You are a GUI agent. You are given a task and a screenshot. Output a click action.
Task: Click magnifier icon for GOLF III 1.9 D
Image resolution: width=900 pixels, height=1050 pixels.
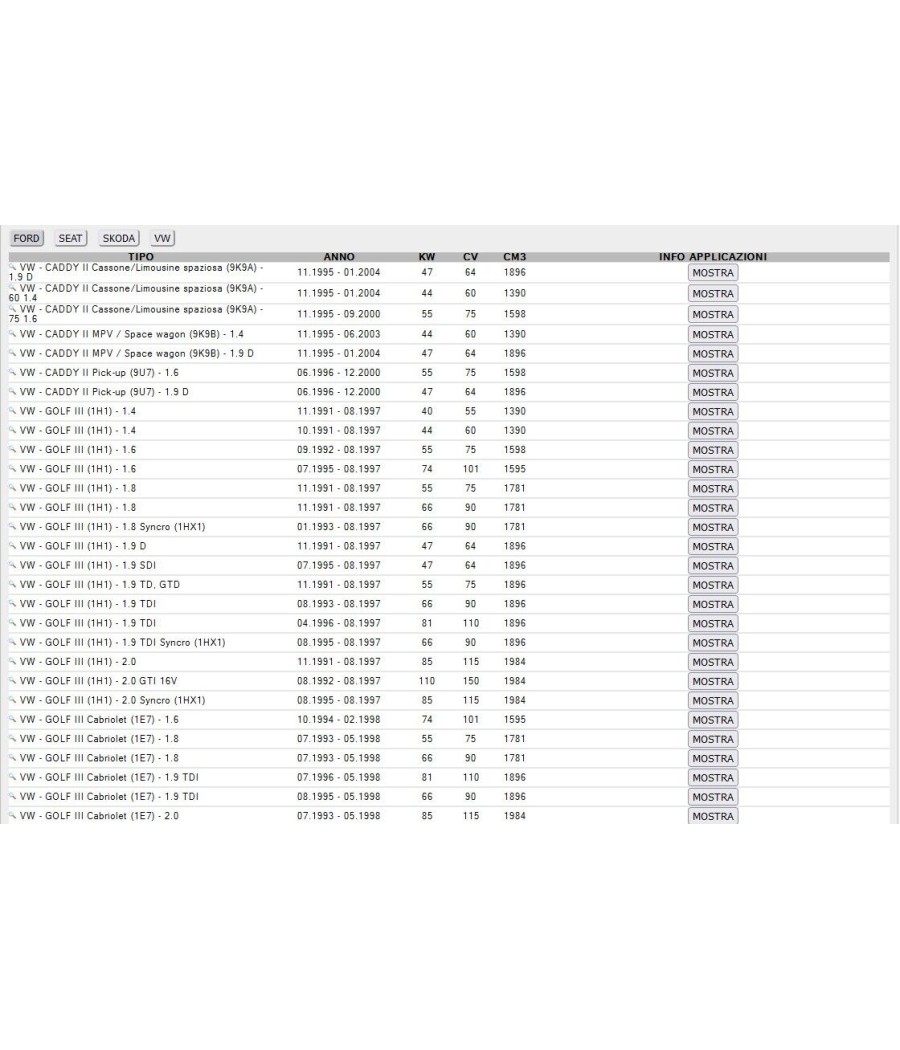pos(13,546)
